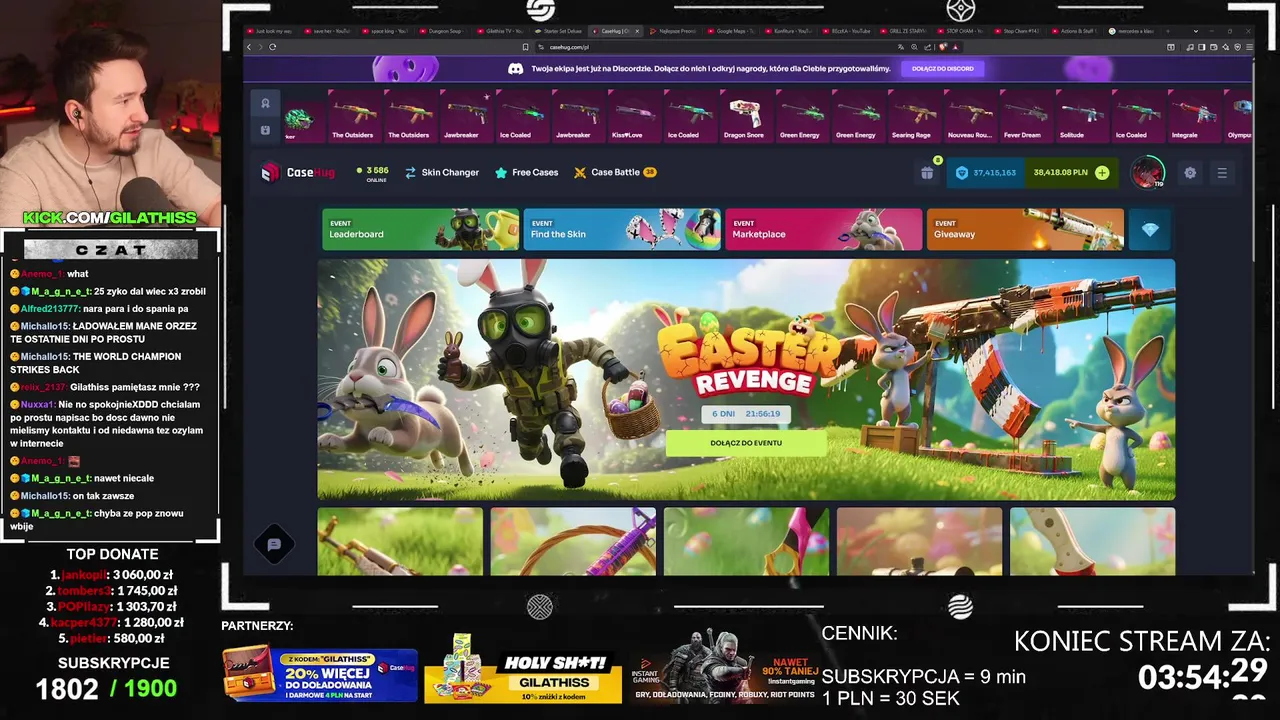Open the Leaderboard event banner
1280x720 pixels.
tap(420, 229)
